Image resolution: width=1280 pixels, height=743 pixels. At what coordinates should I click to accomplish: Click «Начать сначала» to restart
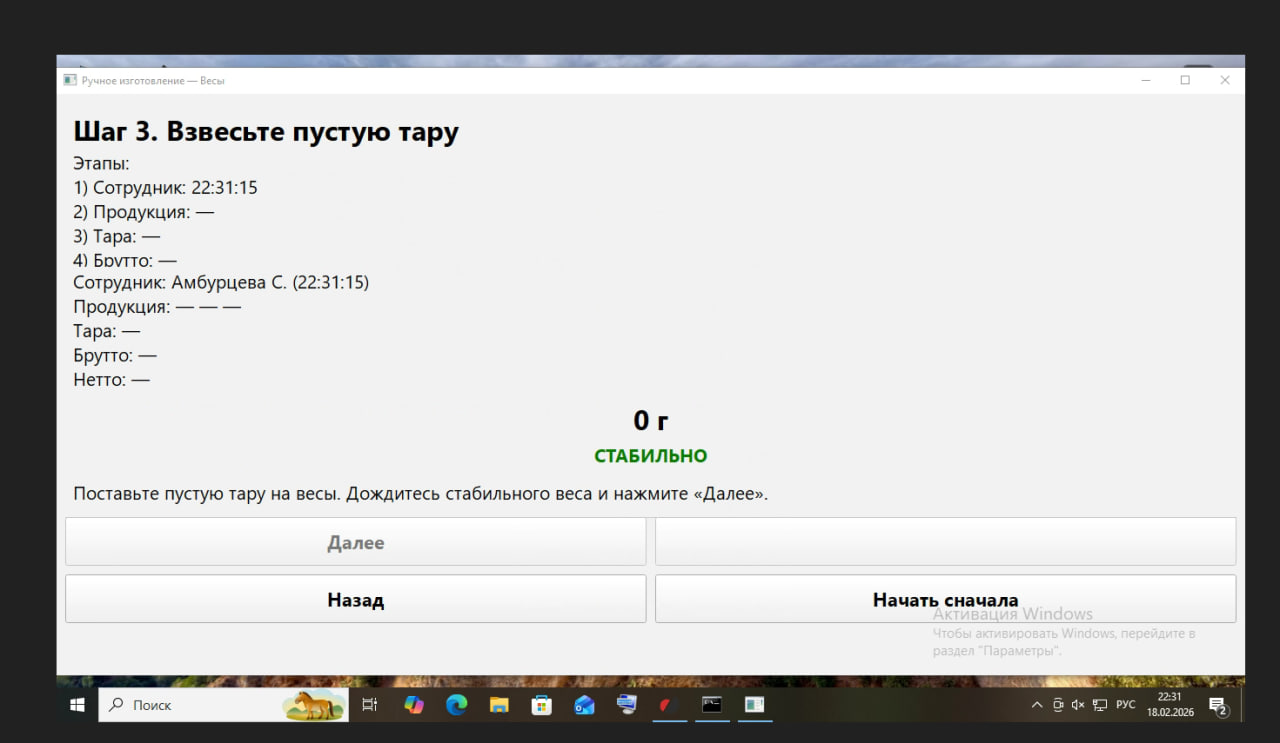(945, 599)
